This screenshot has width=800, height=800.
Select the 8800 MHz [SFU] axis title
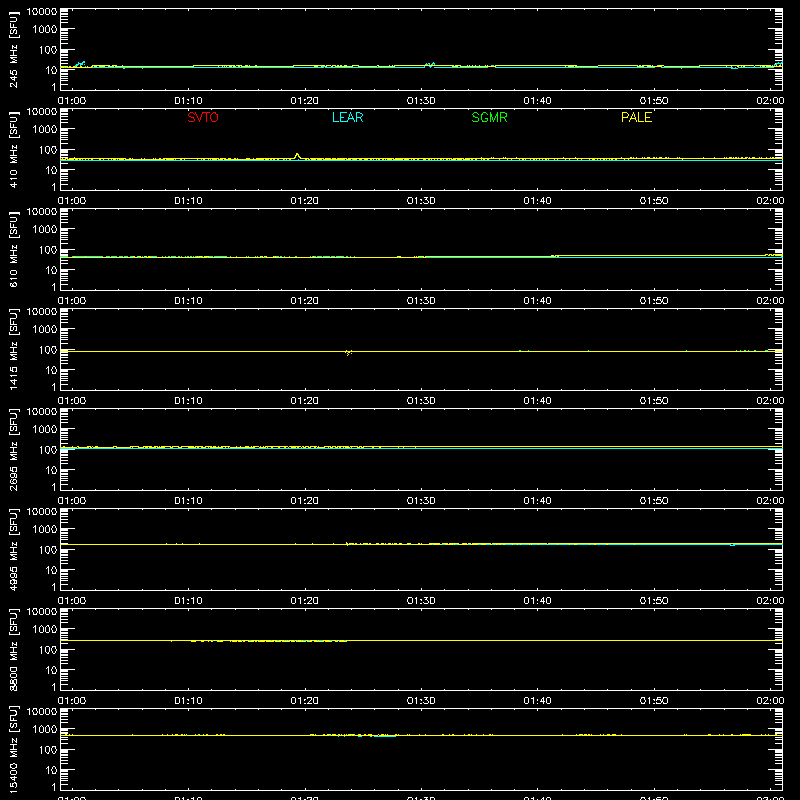click(13, 650)
